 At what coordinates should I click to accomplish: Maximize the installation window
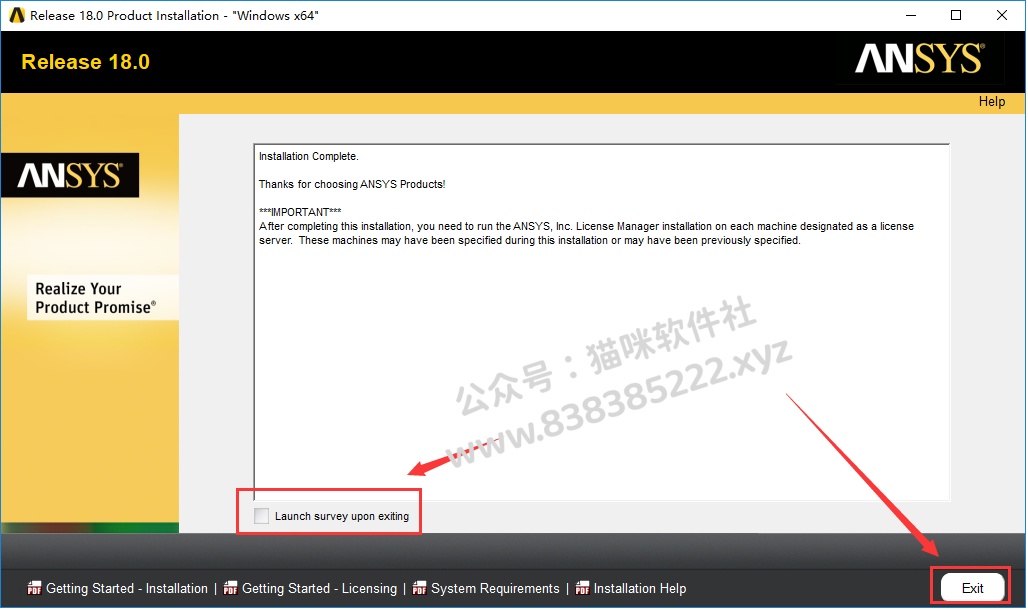point(956,15)
